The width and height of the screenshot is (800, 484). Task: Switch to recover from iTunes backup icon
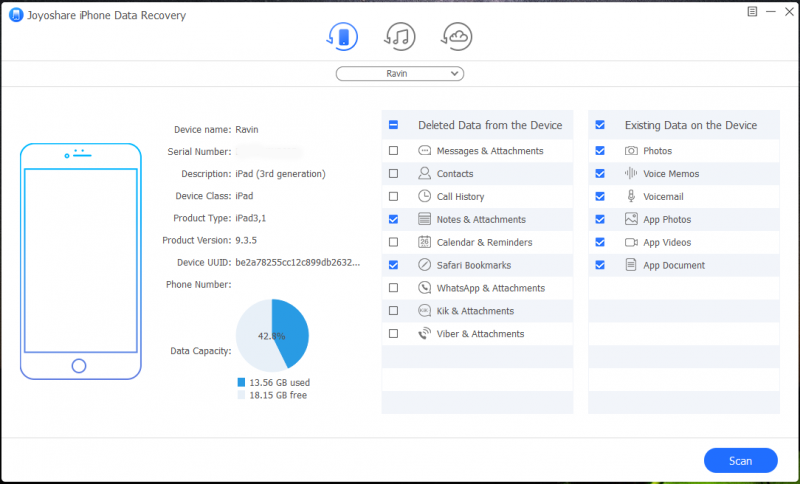[399, 37]
